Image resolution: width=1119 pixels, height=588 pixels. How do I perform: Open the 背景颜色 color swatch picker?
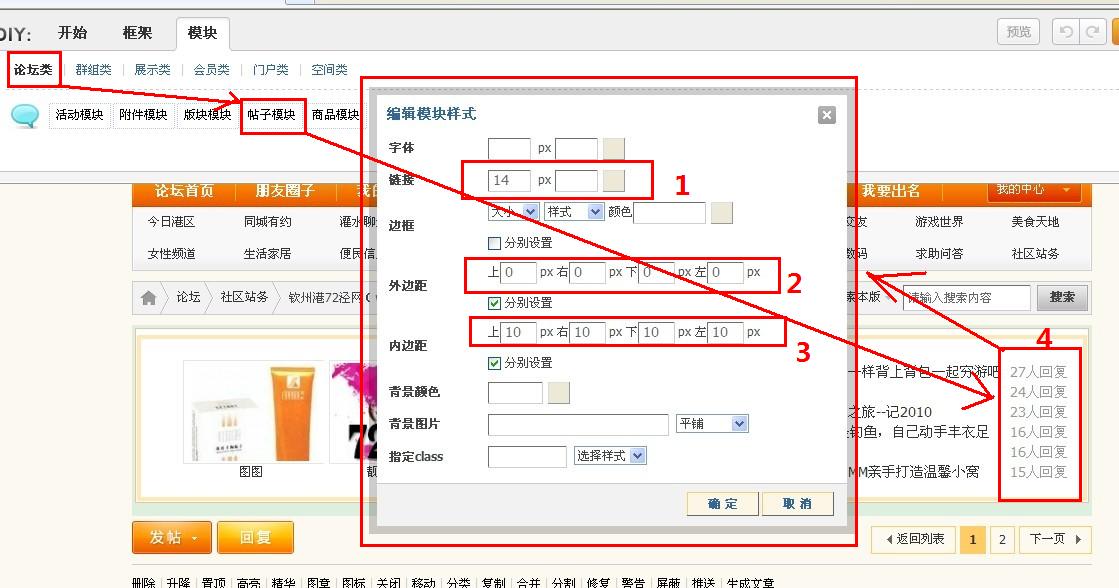point(559,392)
